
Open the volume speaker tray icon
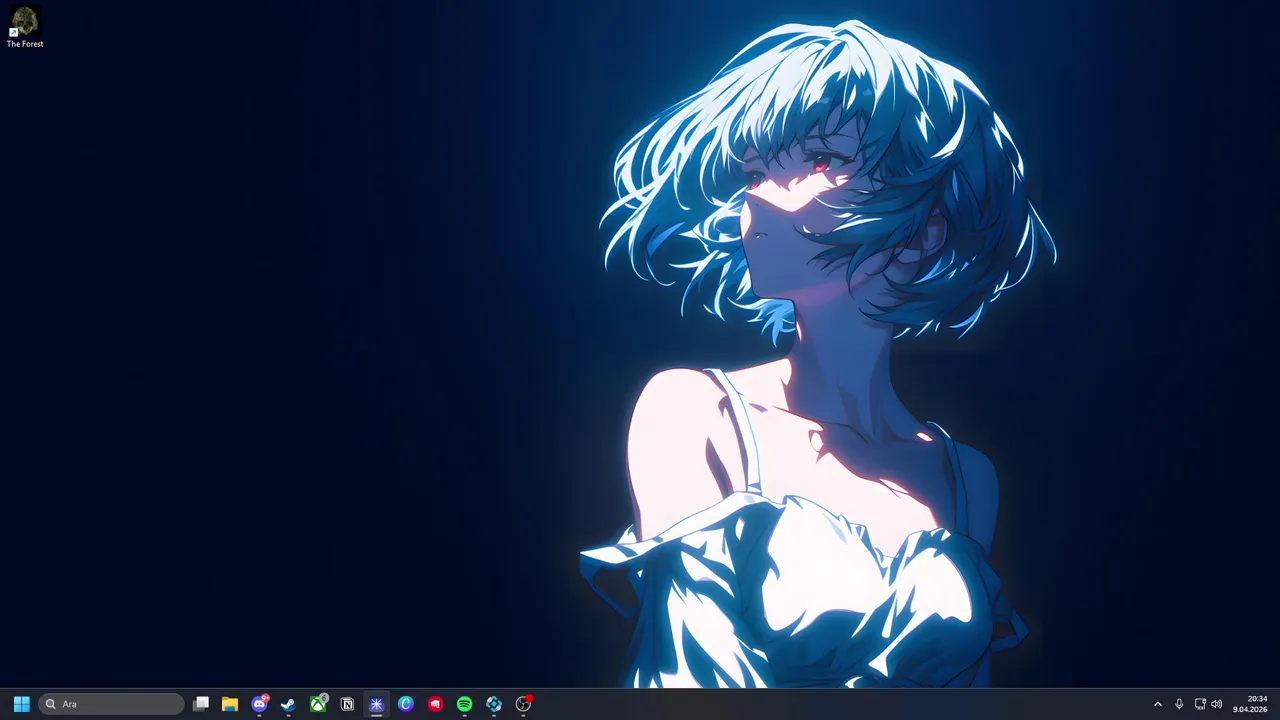tap(1217, 704)
